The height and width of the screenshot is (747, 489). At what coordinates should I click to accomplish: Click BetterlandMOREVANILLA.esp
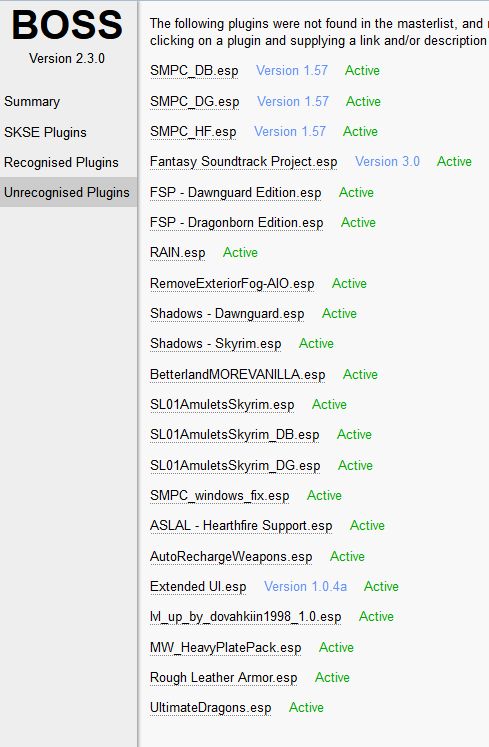237,374
